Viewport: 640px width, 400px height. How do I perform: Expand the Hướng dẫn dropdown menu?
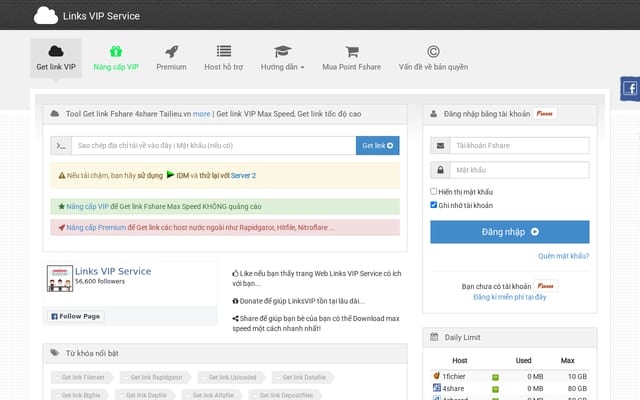[x=282, y=58]
